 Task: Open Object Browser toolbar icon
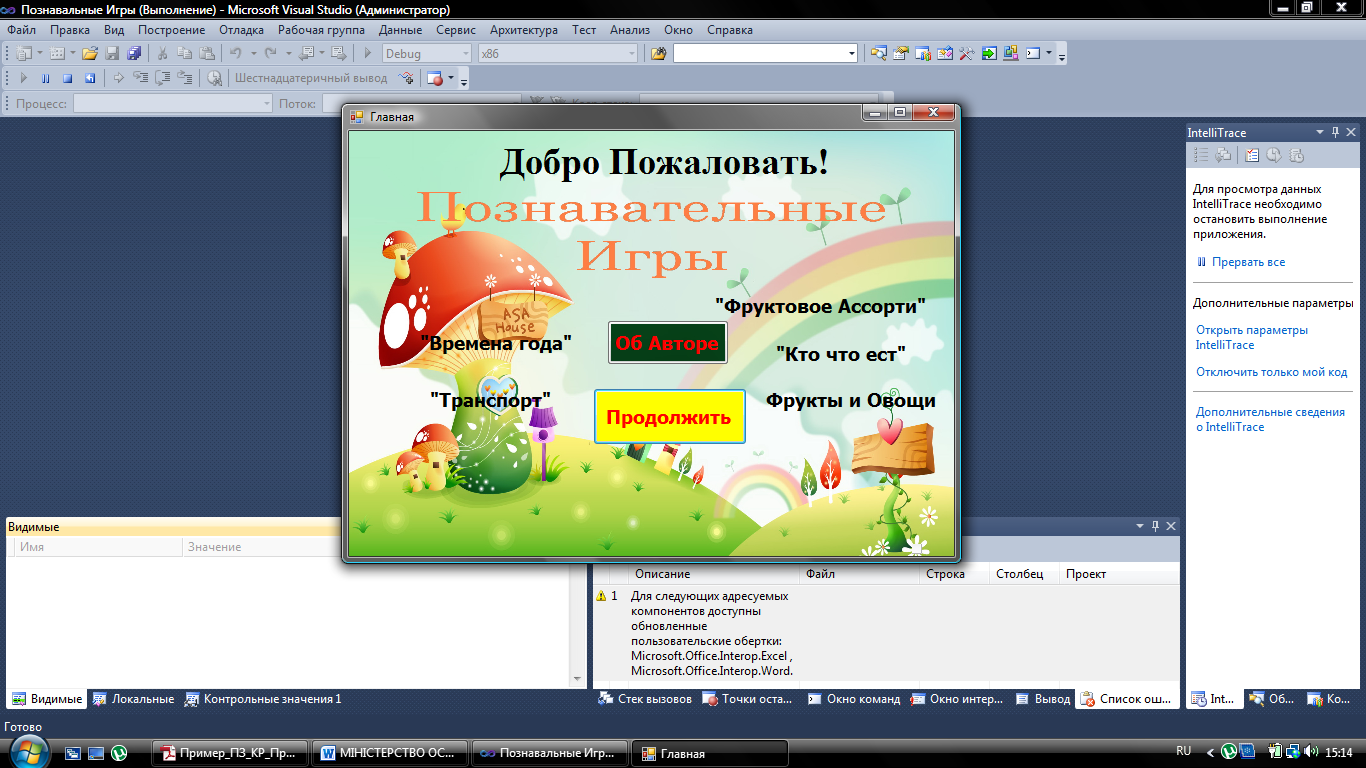click(945, 53)
